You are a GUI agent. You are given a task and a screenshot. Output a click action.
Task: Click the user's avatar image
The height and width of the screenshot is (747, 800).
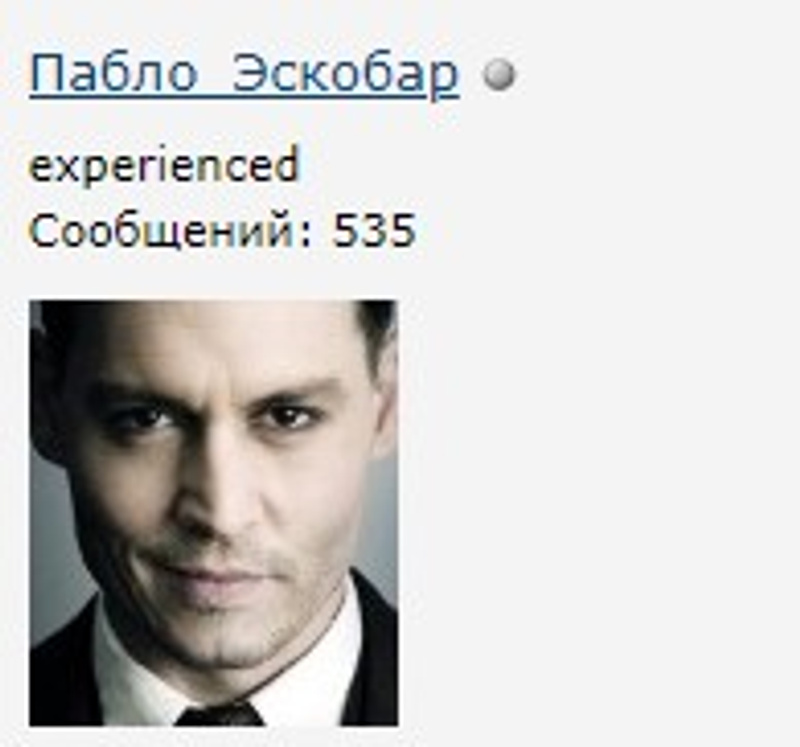point(214,513)
